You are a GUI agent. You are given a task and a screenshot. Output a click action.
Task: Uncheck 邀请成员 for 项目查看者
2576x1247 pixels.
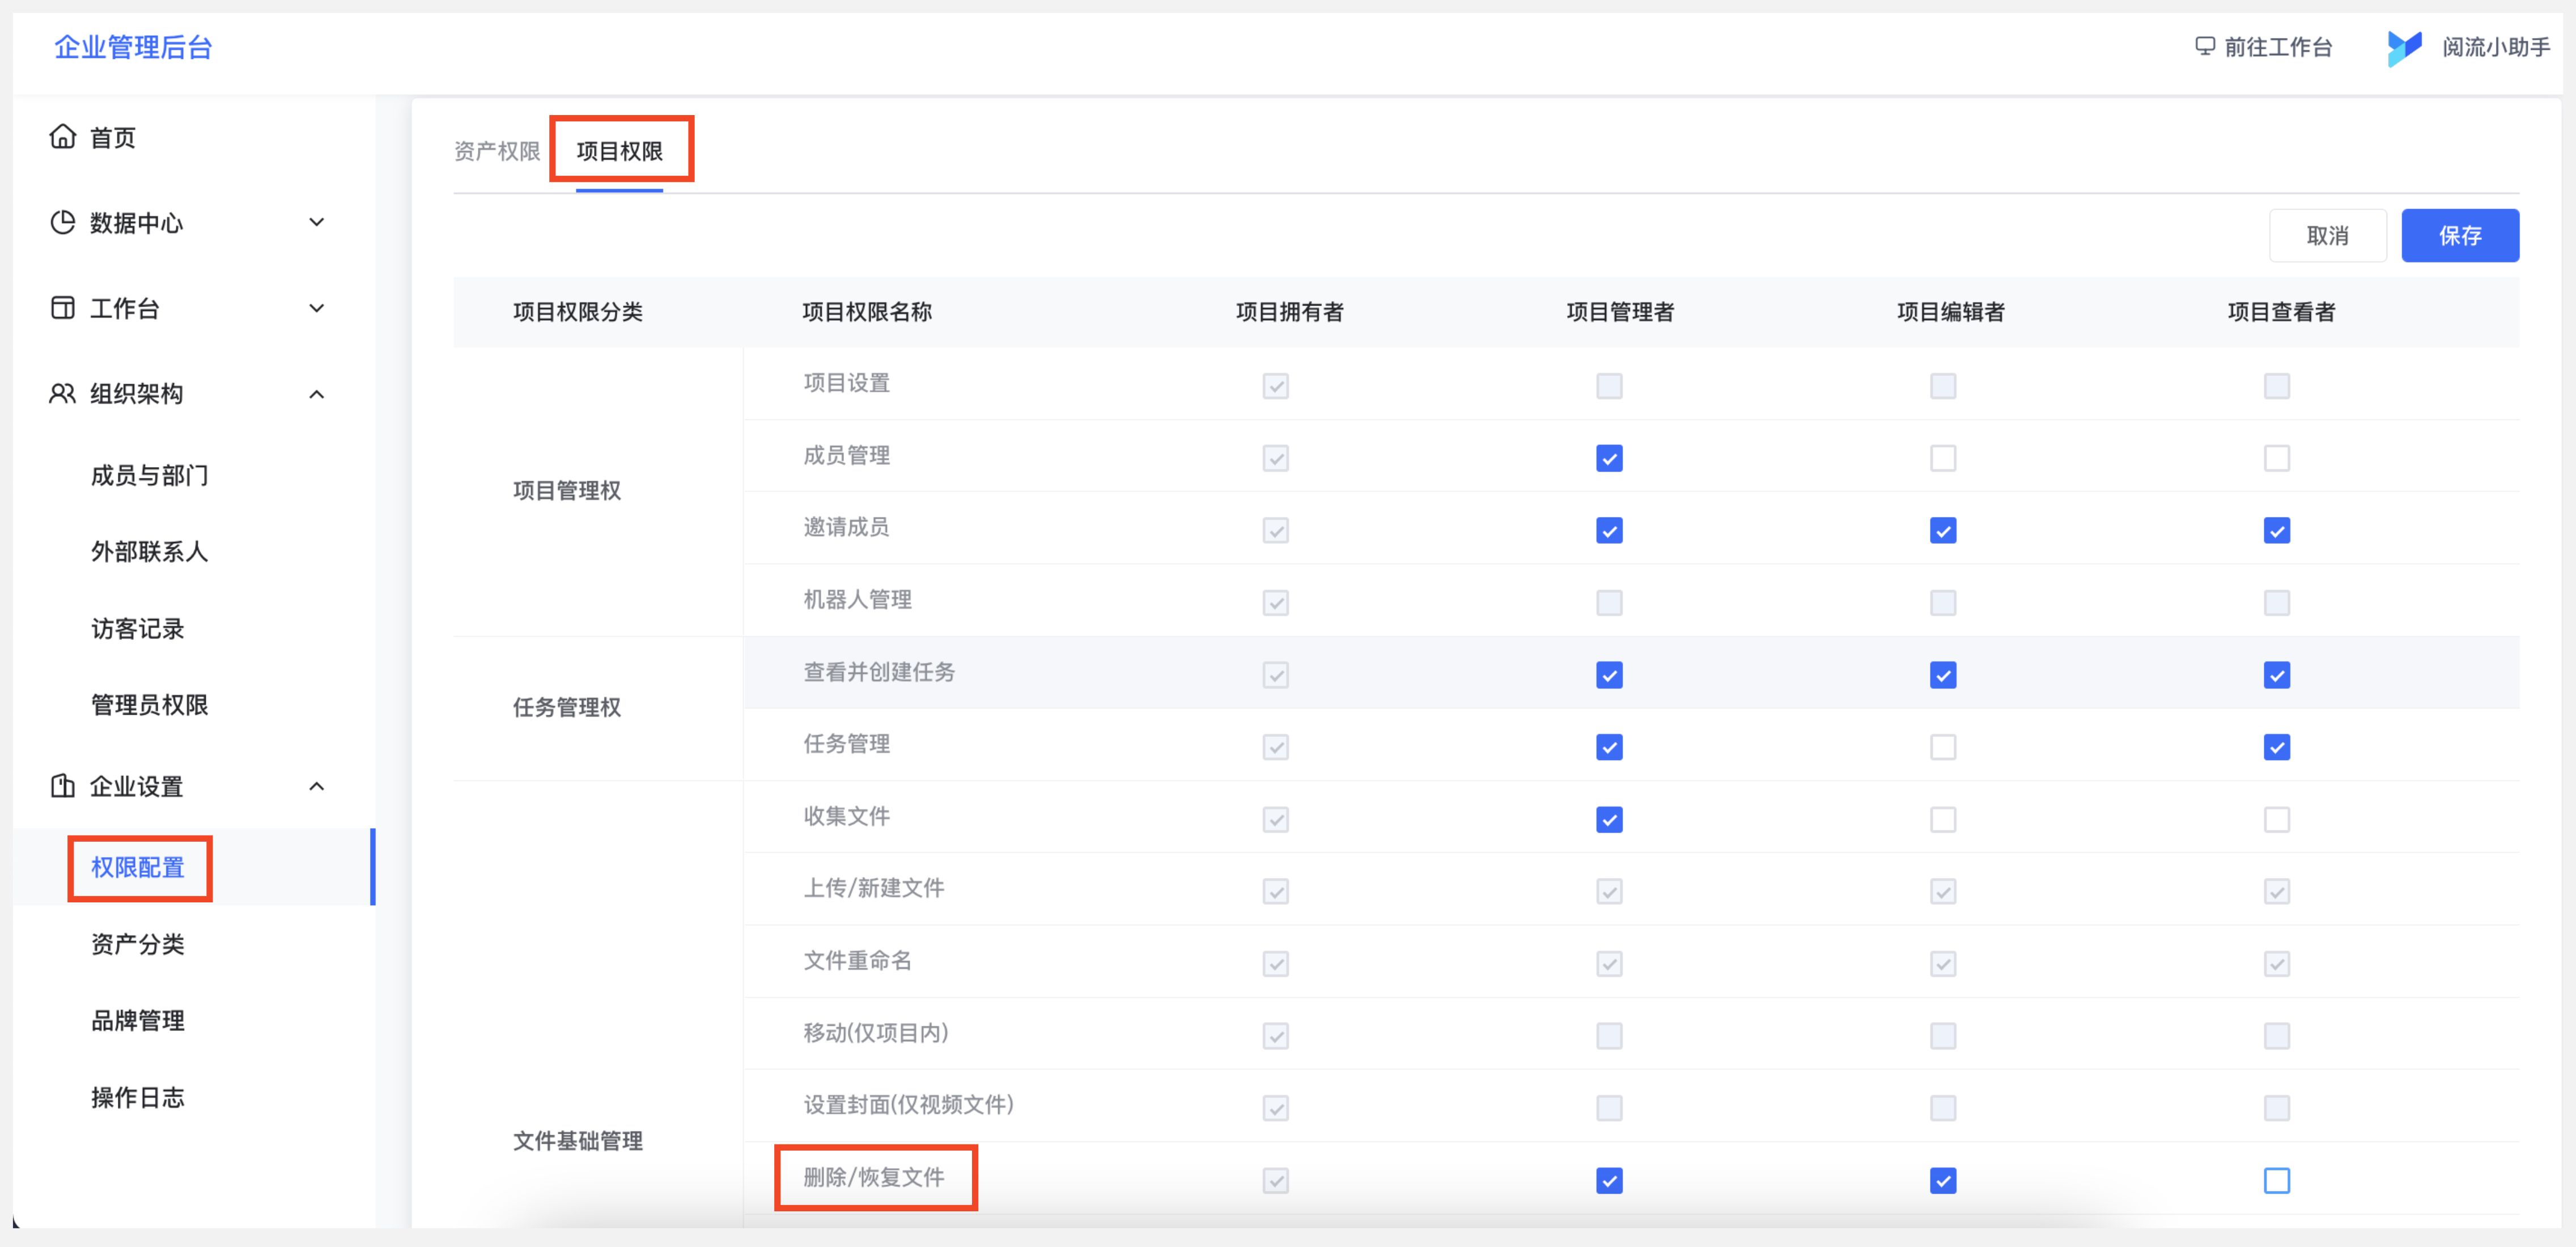click(2276, 530)
